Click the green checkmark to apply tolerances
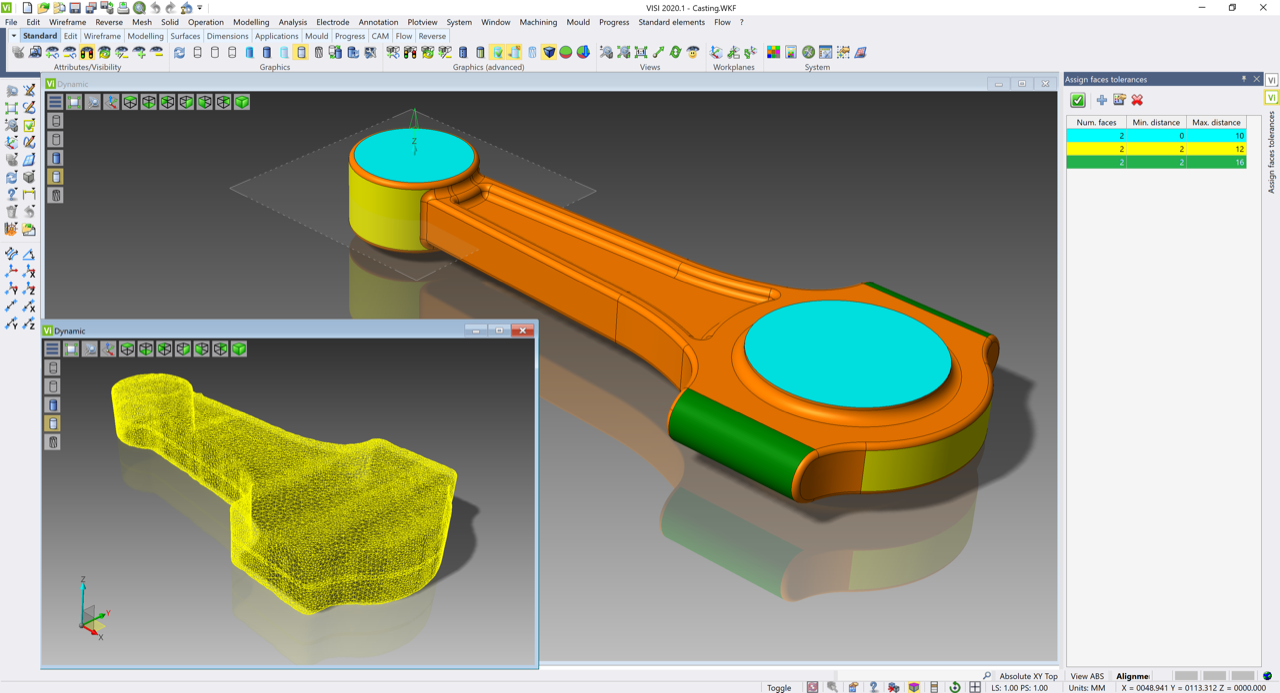The height and width of the screenshot is (693, 1280). tap(1078, 100)
